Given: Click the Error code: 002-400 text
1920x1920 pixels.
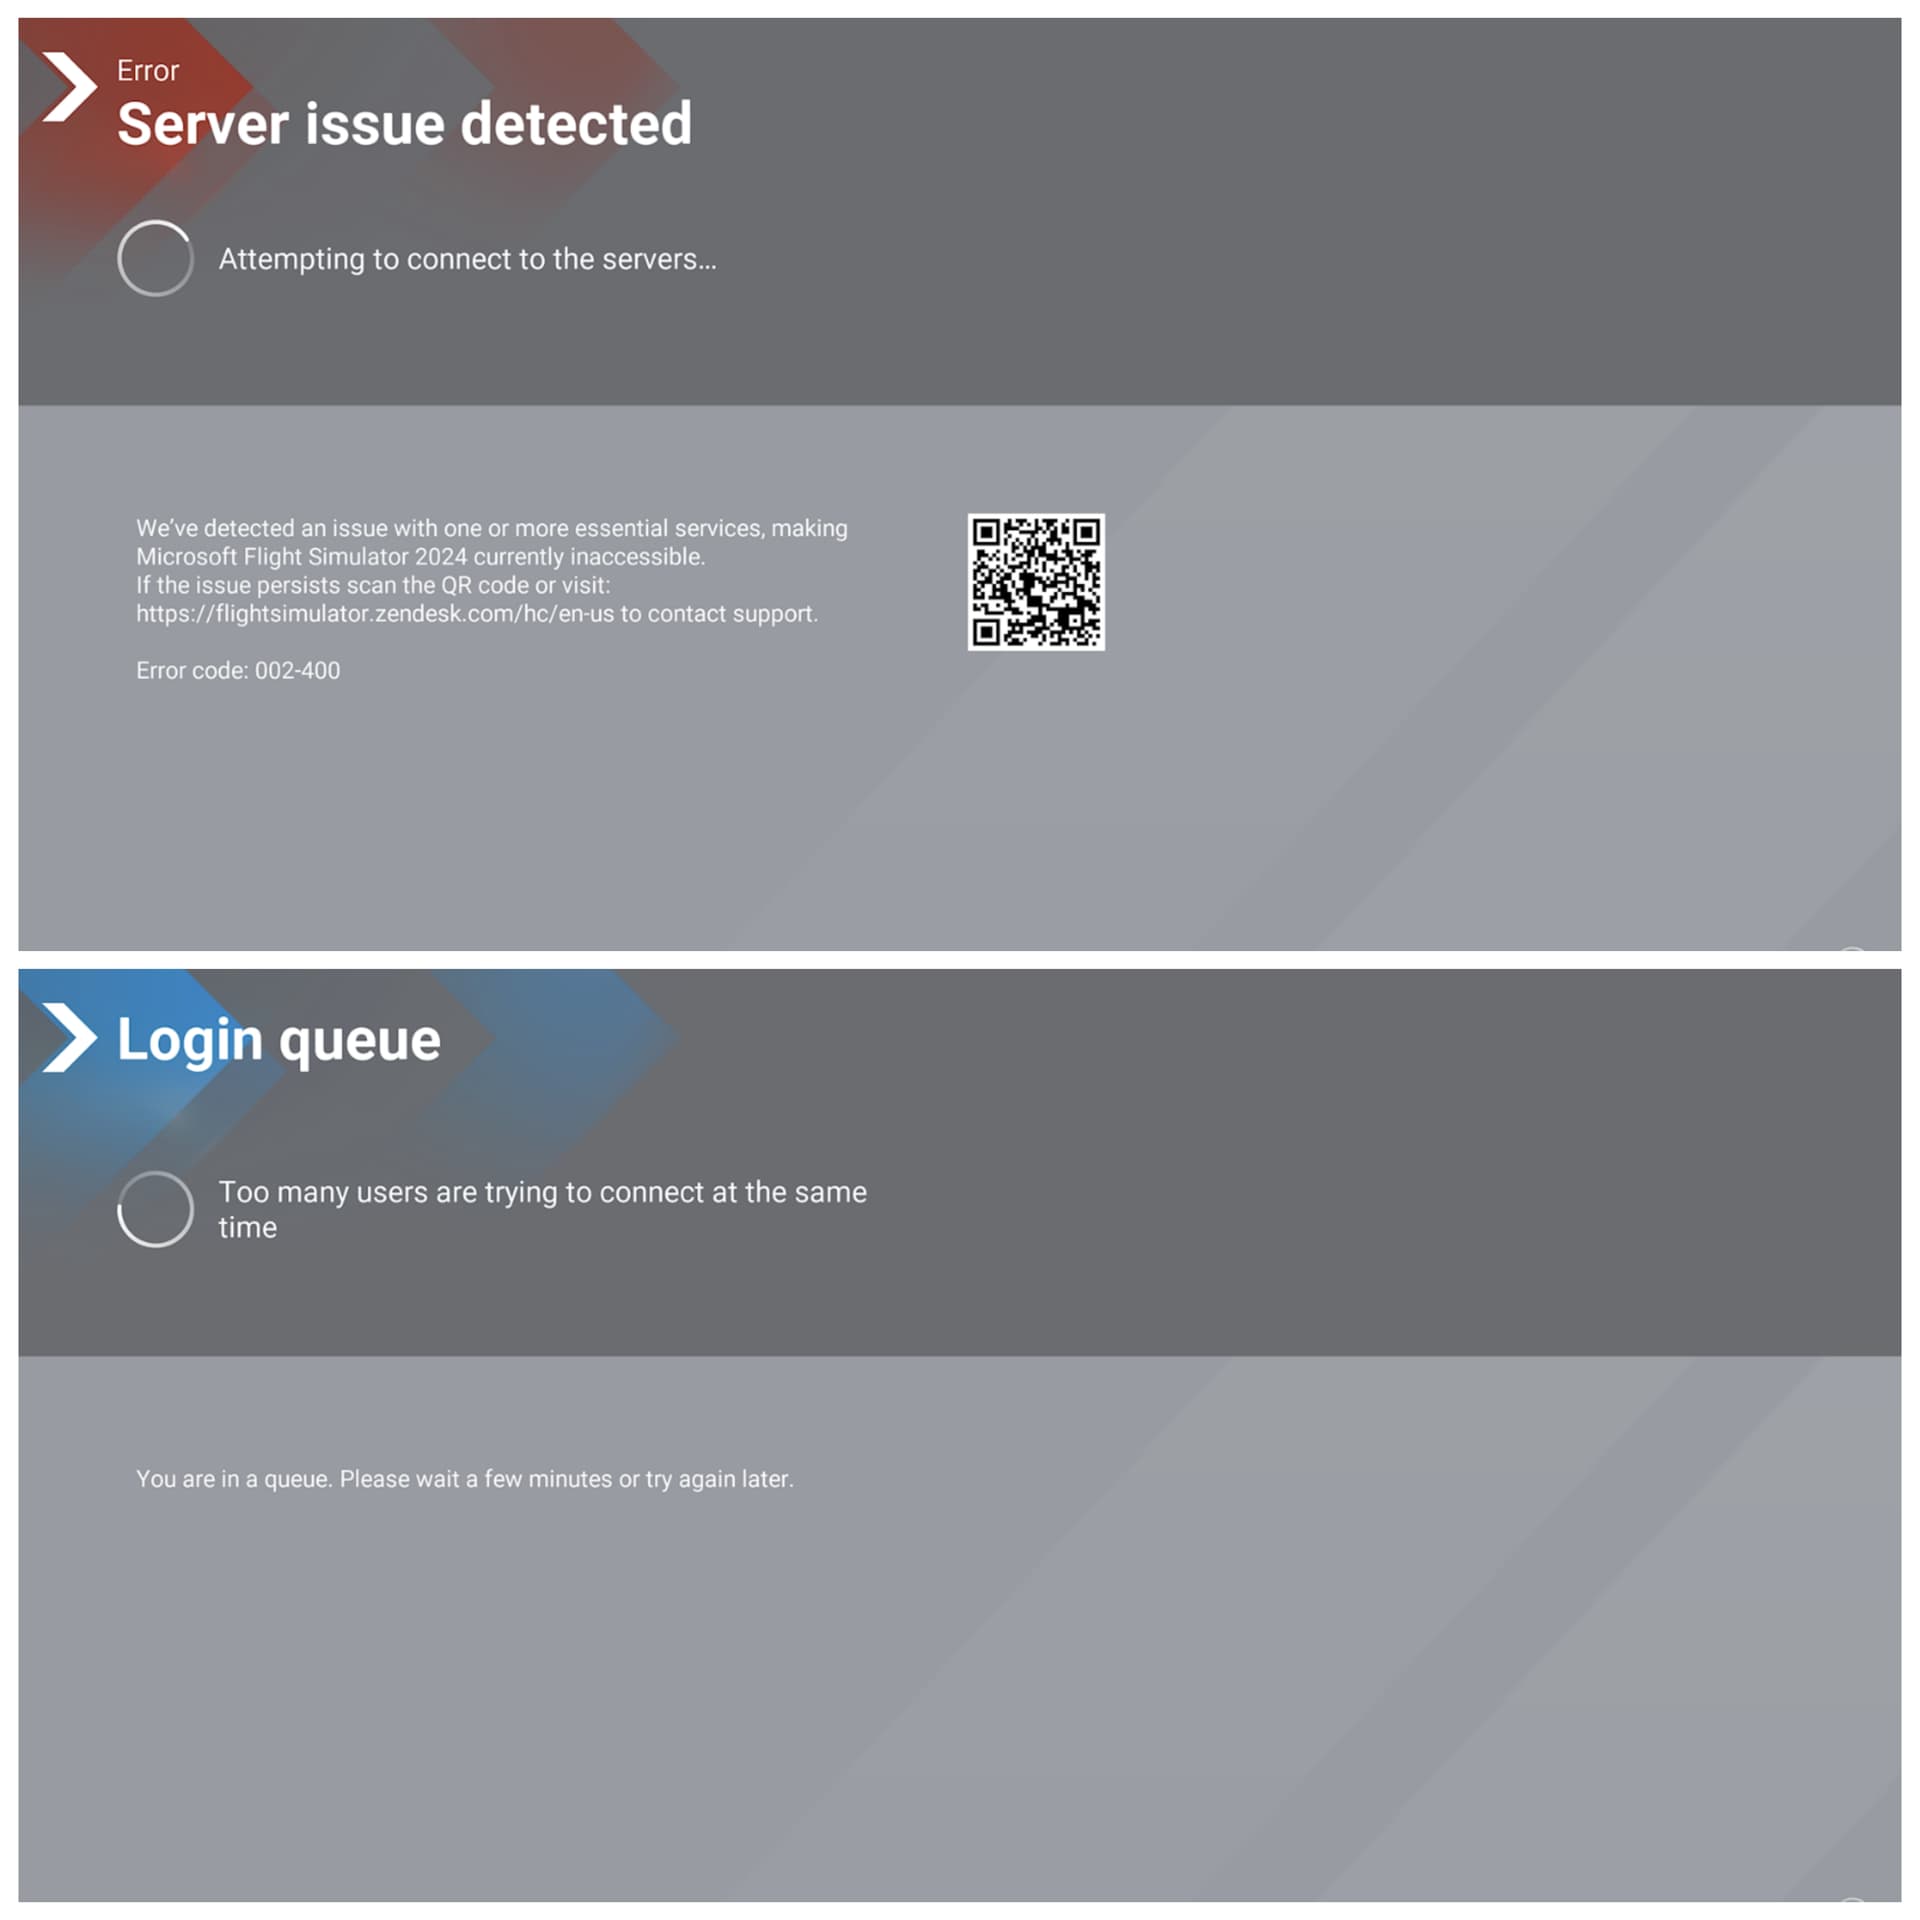Looking at the screenshot, I should click(238, 671).
